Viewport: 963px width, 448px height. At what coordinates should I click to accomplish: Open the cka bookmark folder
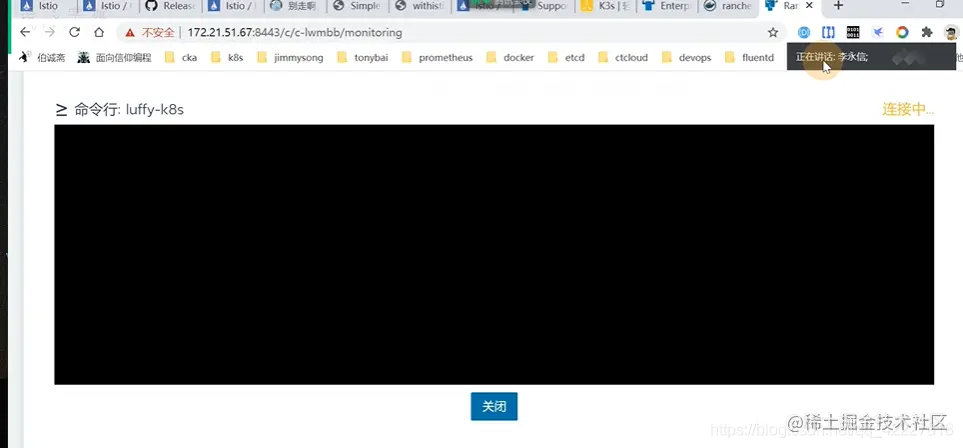tap(181, 58)
